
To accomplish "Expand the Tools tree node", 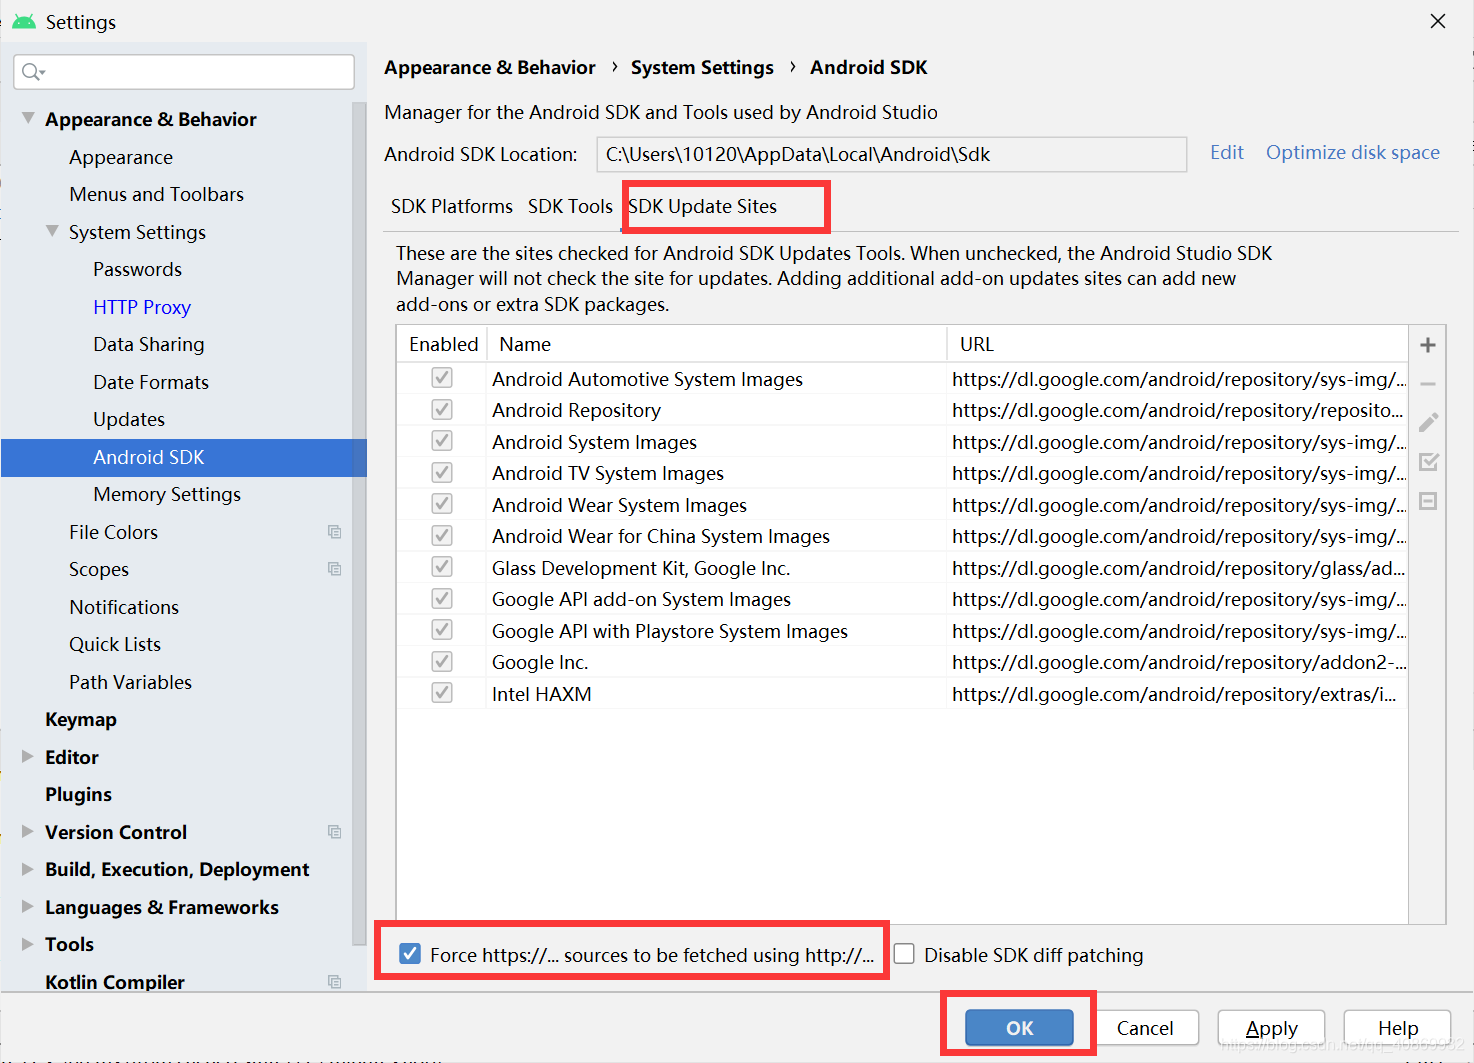I will [28, 944].
